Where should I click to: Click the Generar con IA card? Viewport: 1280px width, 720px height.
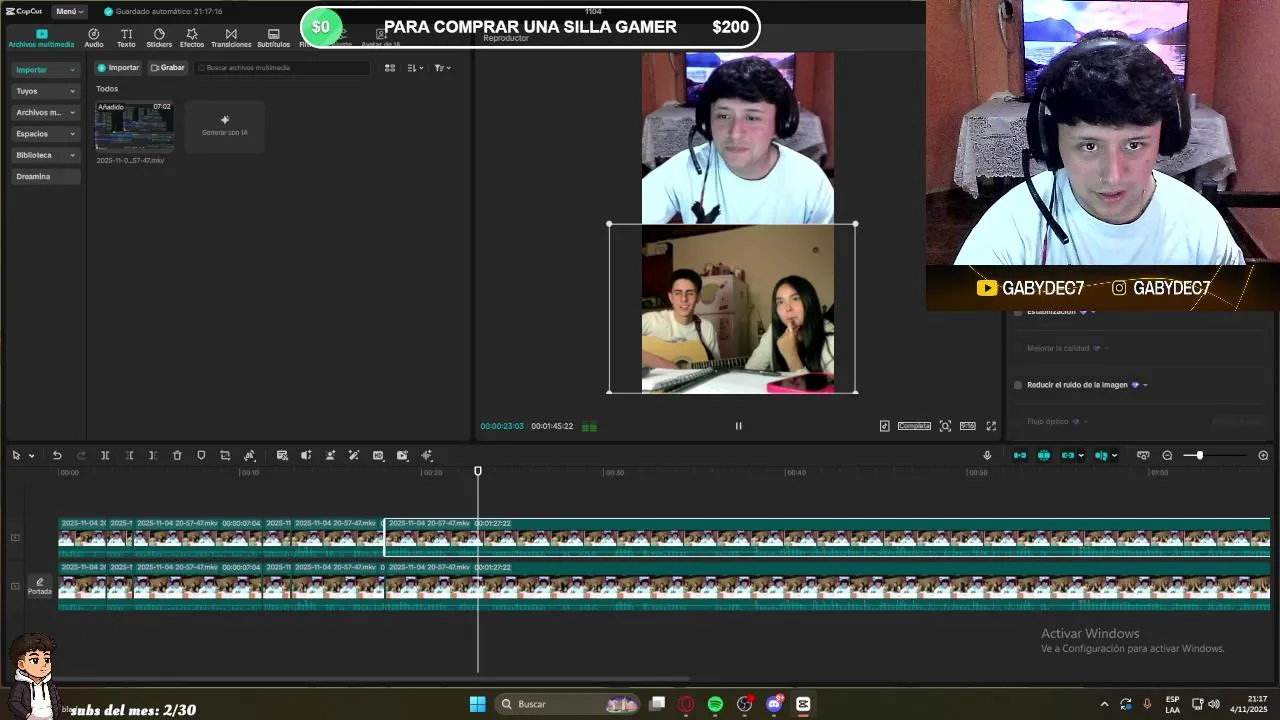pos(225,126)
